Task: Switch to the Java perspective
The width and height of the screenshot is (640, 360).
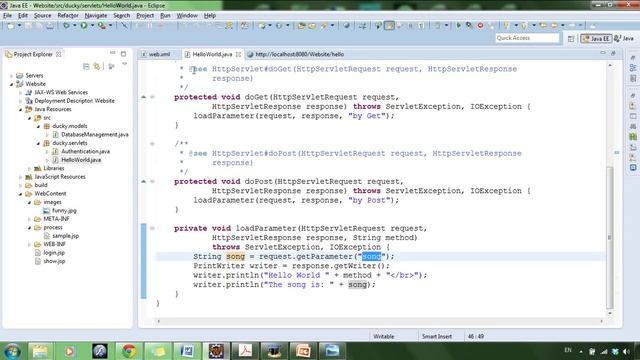Action: coord(624,38)
